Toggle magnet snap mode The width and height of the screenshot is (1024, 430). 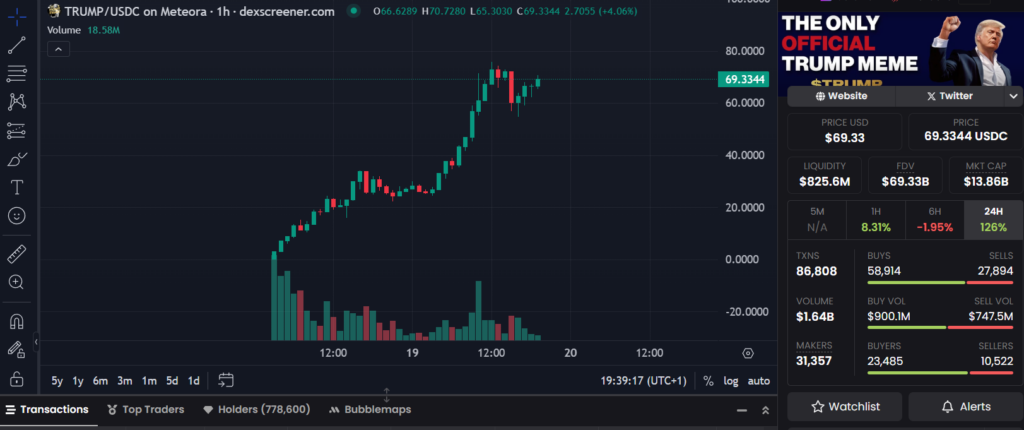16,322
